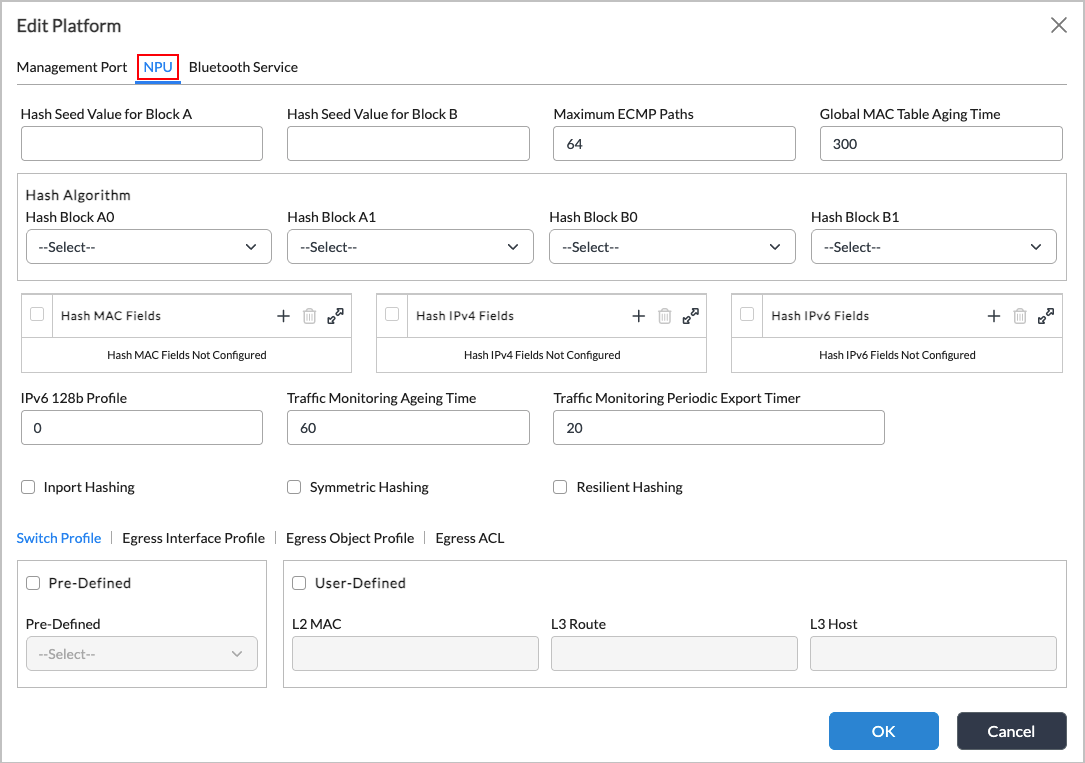
Task: Cancel the Edit Platform dialog
Action: click(x=1010, y=731)
